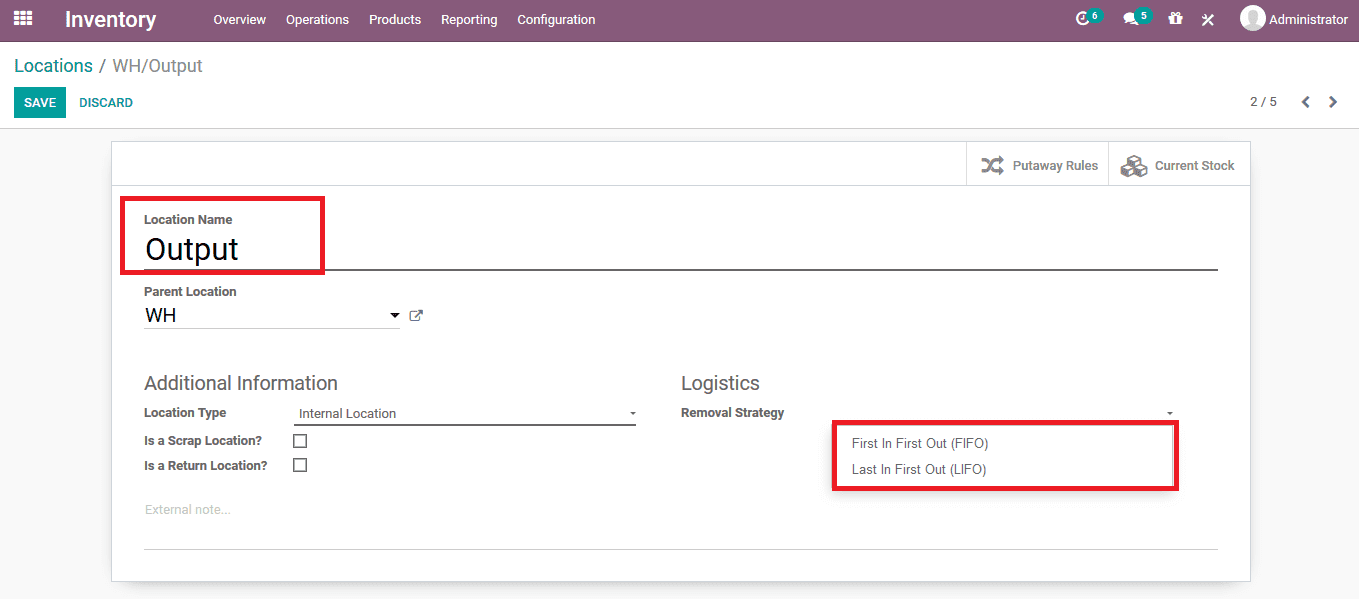1359x599 pixels.
Task: Click the SAVE button
Action: click(40, 102)
